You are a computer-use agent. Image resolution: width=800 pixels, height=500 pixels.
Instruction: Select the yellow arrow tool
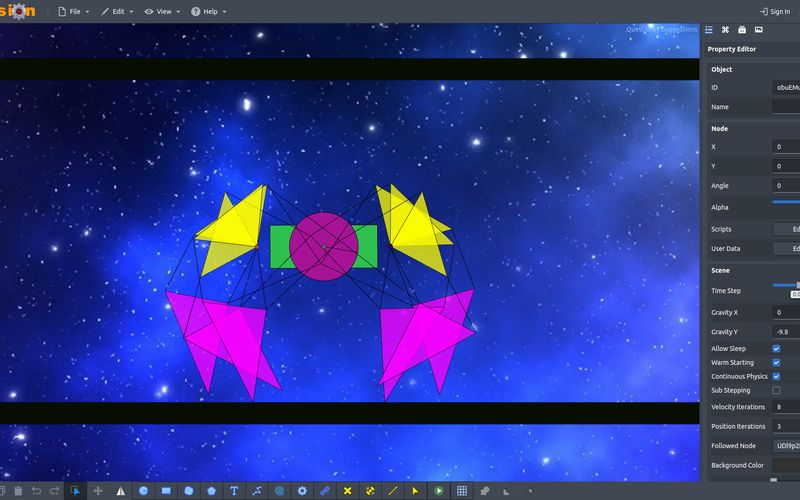[x=415, y=491]
